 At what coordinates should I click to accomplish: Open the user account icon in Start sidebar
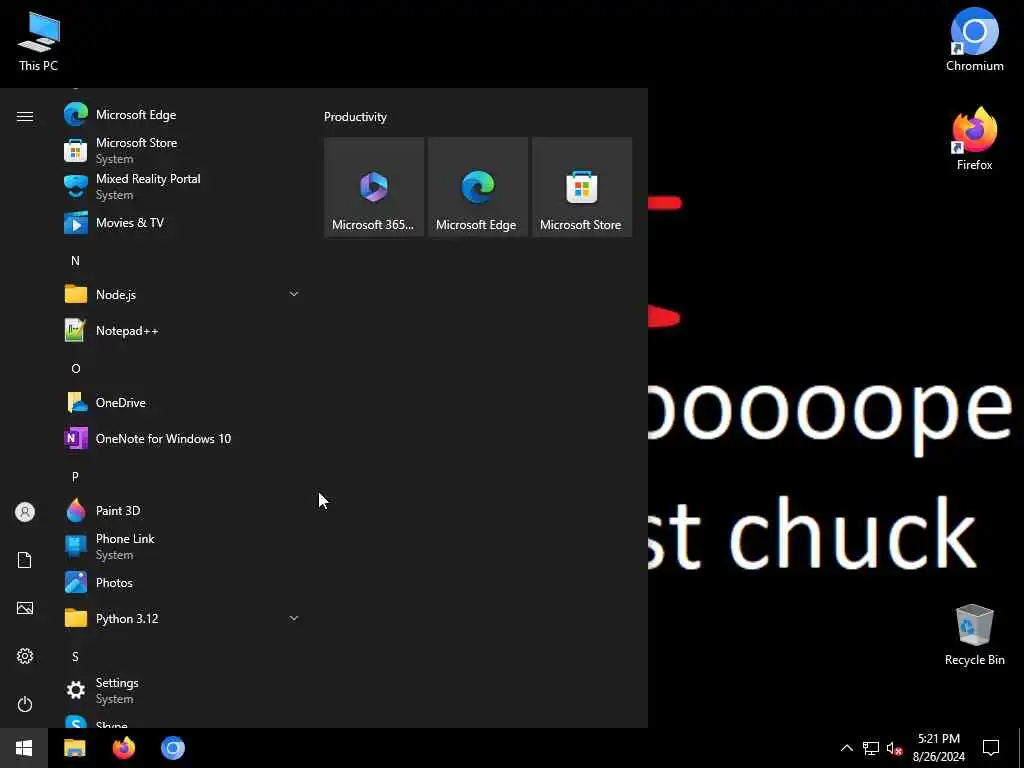point(25,512)
